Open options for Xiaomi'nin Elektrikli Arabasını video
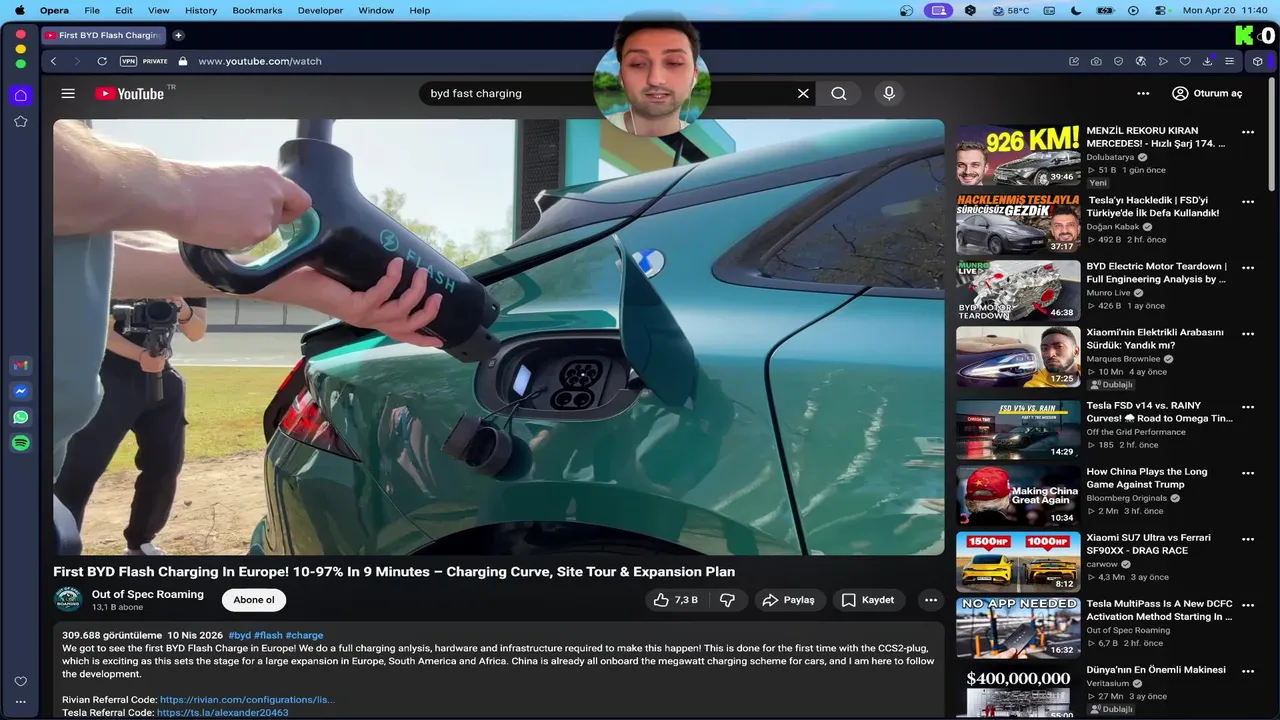Image resolution: width=1280 pixels, height=720 pixels. tap(1247, 334)
